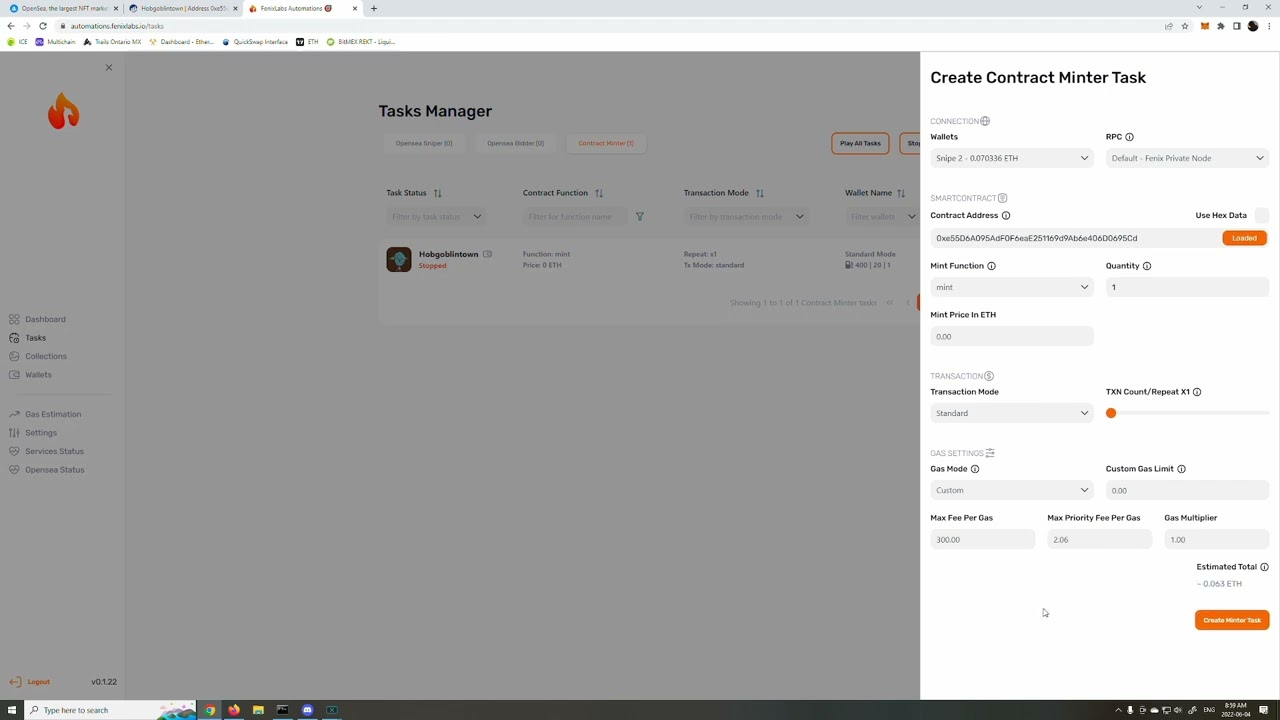Click the function name filter funnel icon
Screen dimensions: 1280x720
point(639,217)
